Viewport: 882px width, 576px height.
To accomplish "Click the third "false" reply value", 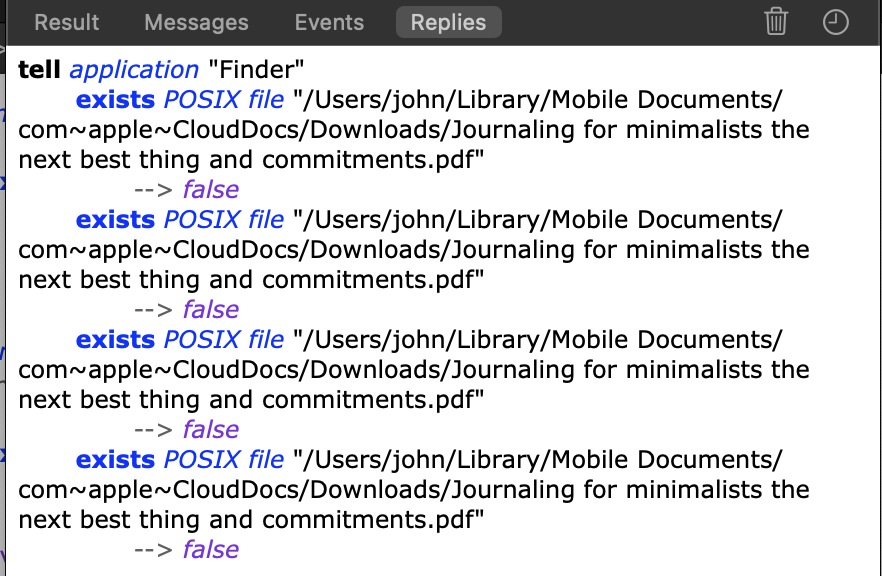I will click(x=211, y=430).
